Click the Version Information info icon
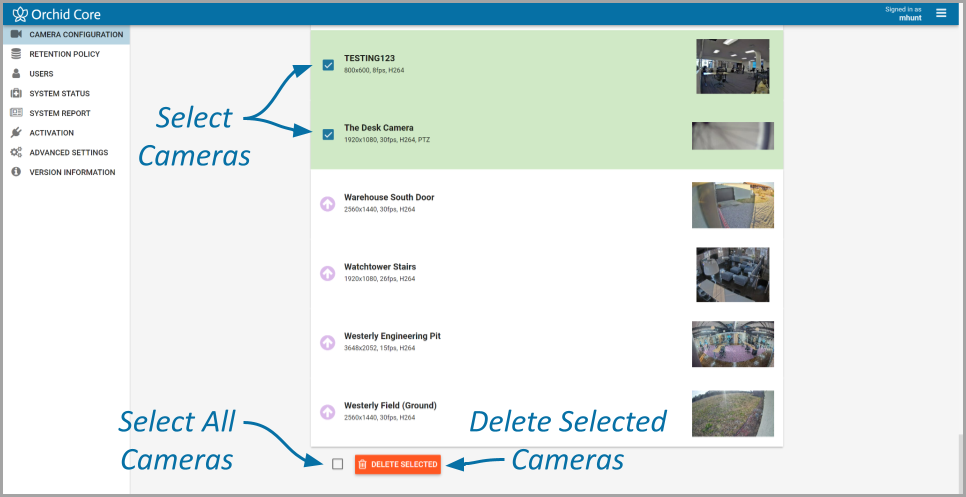This screenshot has height=497, width=966. 17,172
